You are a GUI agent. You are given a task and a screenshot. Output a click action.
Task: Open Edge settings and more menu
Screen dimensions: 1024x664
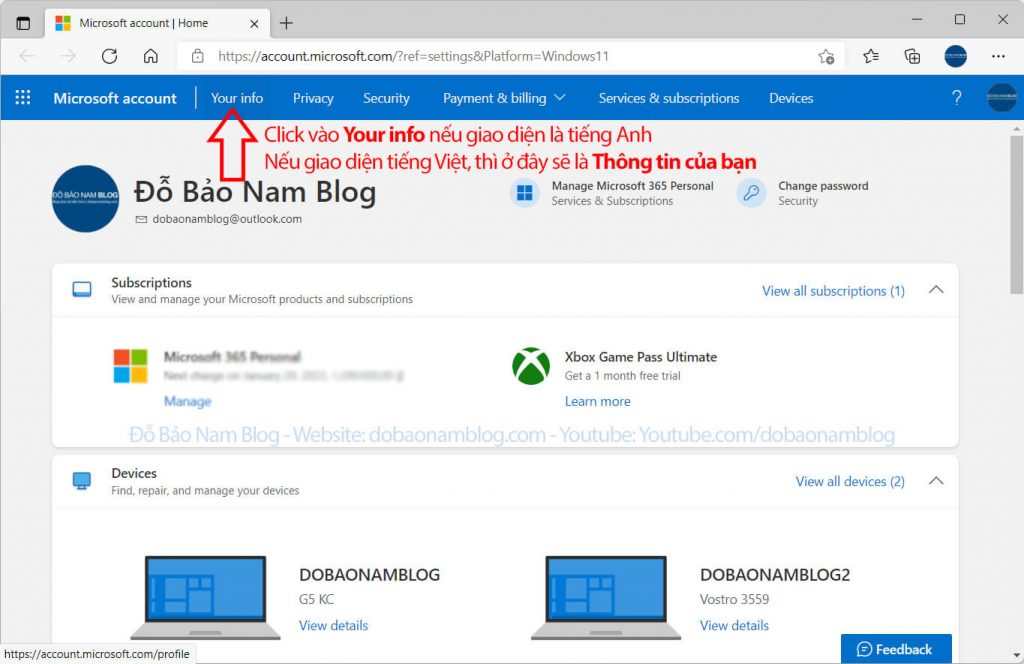point(998,56)
